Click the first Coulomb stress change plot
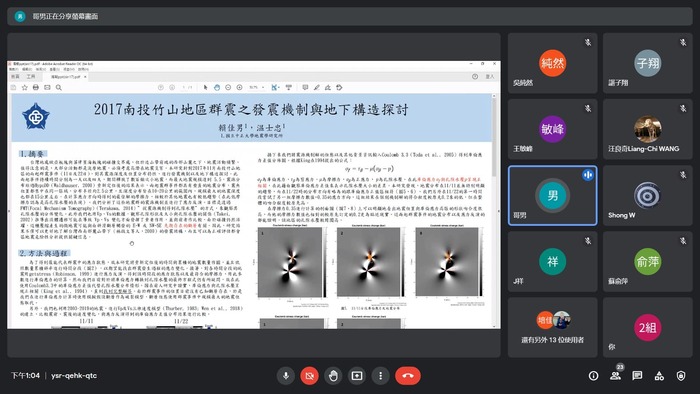 (x=291, y=262)
